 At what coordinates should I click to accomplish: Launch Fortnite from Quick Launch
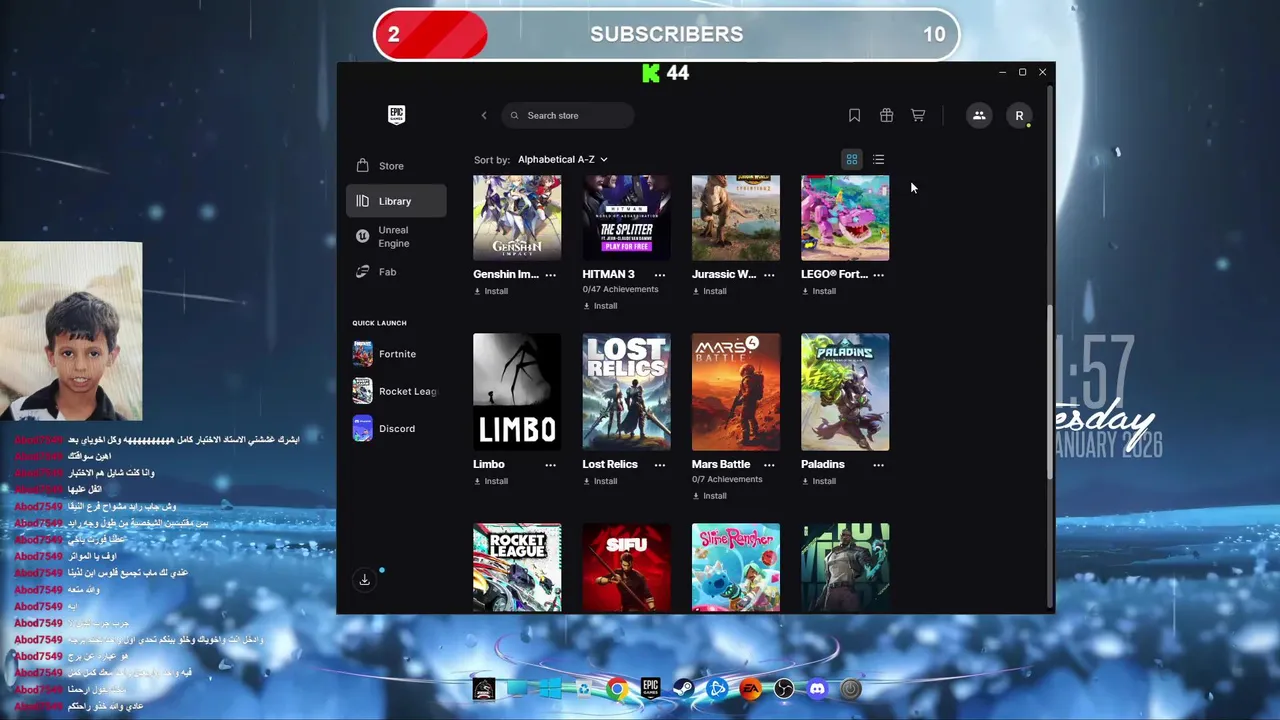point(396,354)
